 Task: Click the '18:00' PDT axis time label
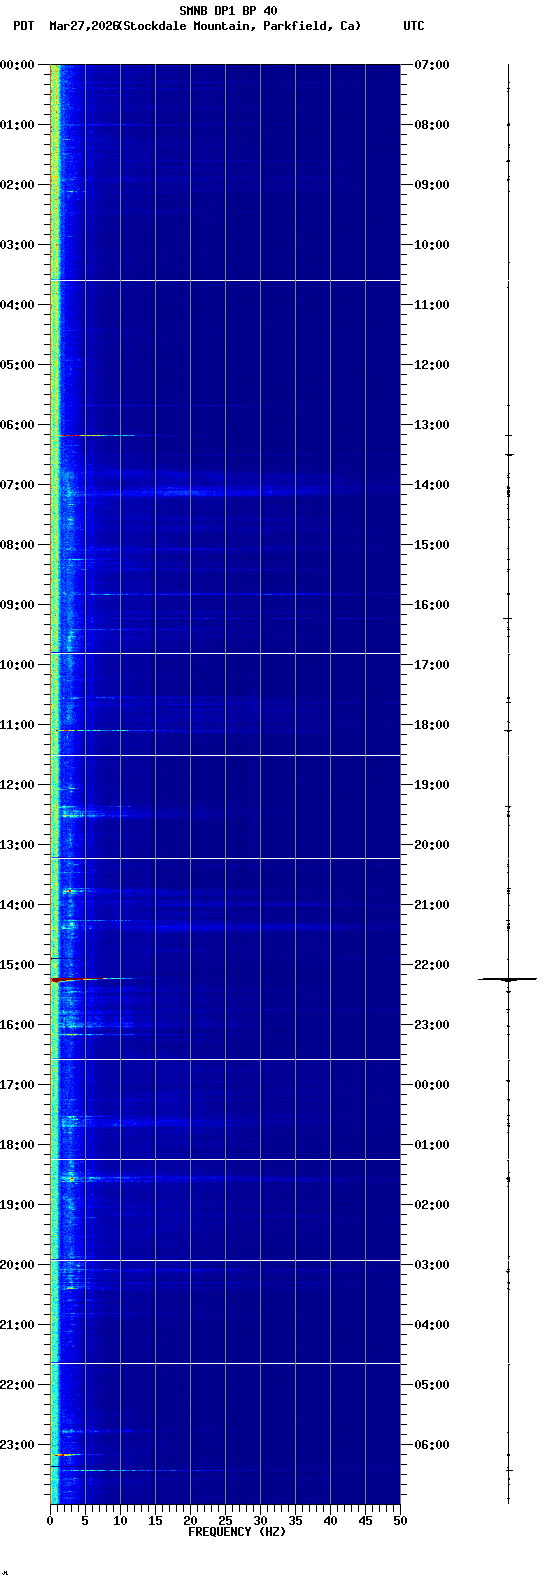click(18, 1145)
